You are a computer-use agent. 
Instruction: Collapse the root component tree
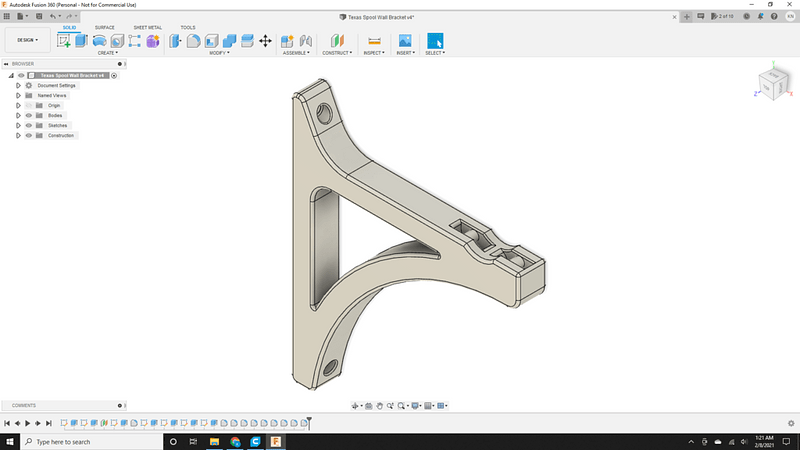(11, 76)
